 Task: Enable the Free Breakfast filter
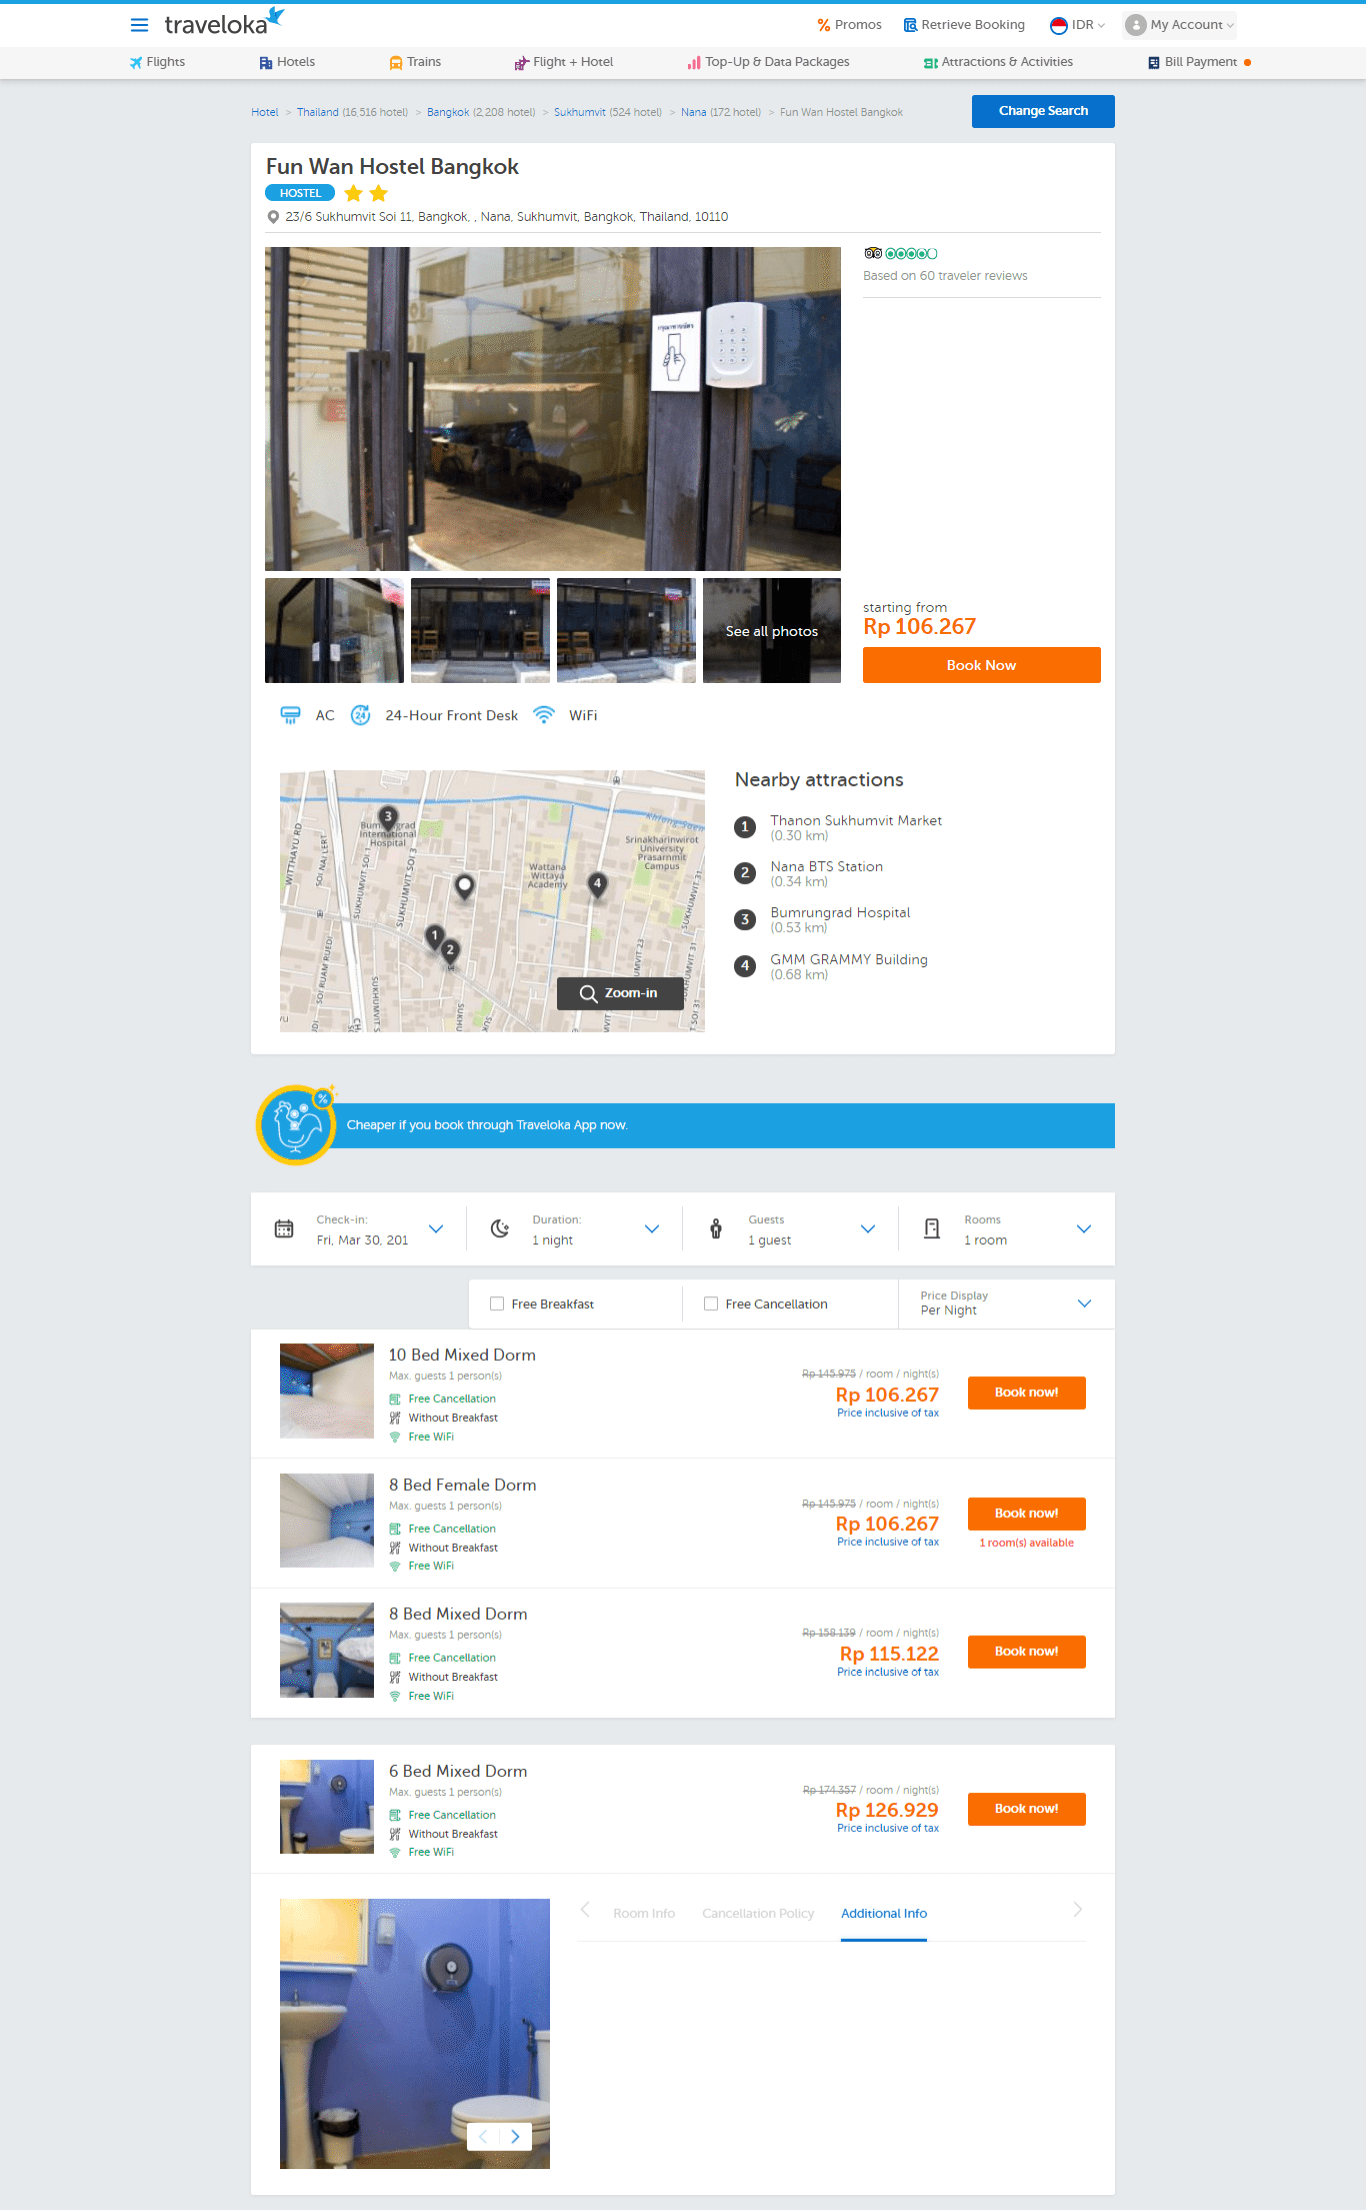[497, 1304]
